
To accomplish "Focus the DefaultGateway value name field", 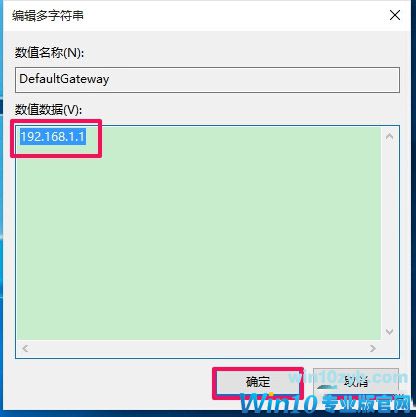I will [207, 80].
